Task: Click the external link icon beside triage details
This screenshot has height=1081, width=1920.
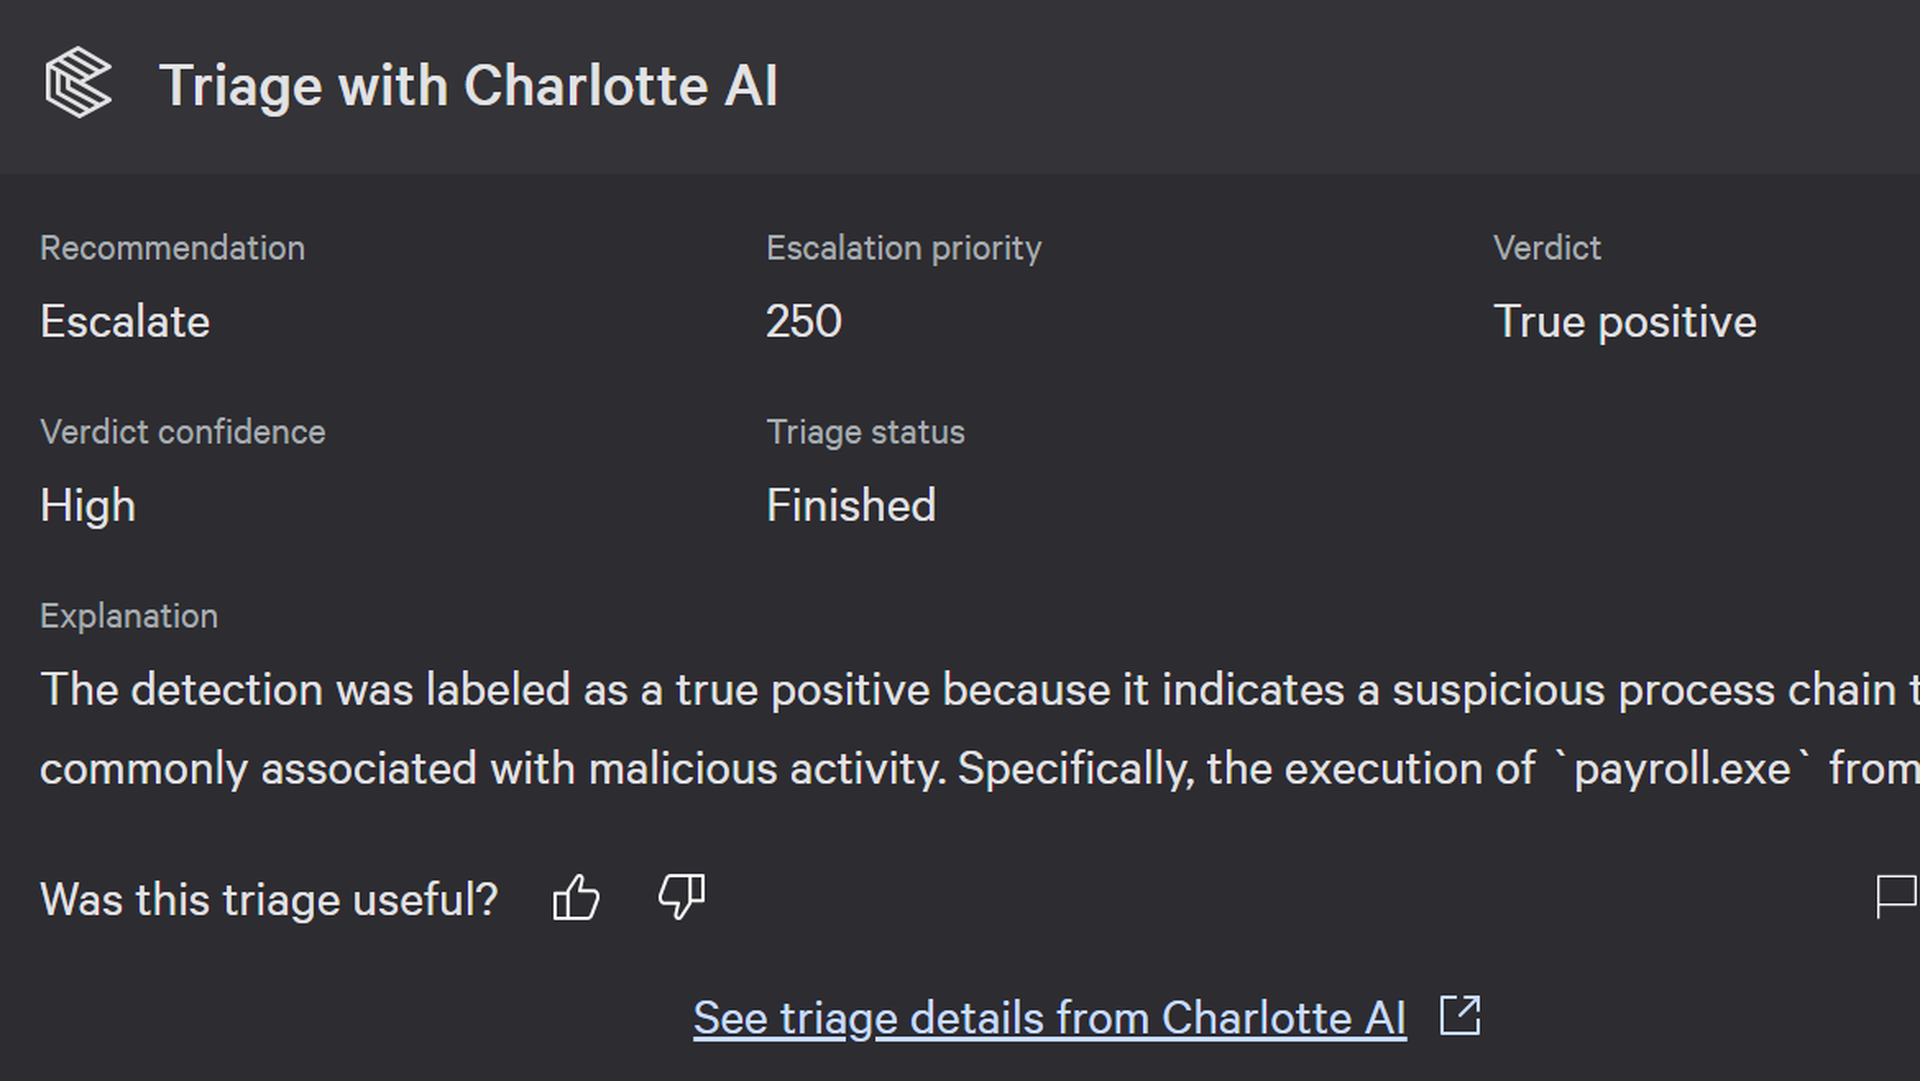Action: point(1460,1017)
